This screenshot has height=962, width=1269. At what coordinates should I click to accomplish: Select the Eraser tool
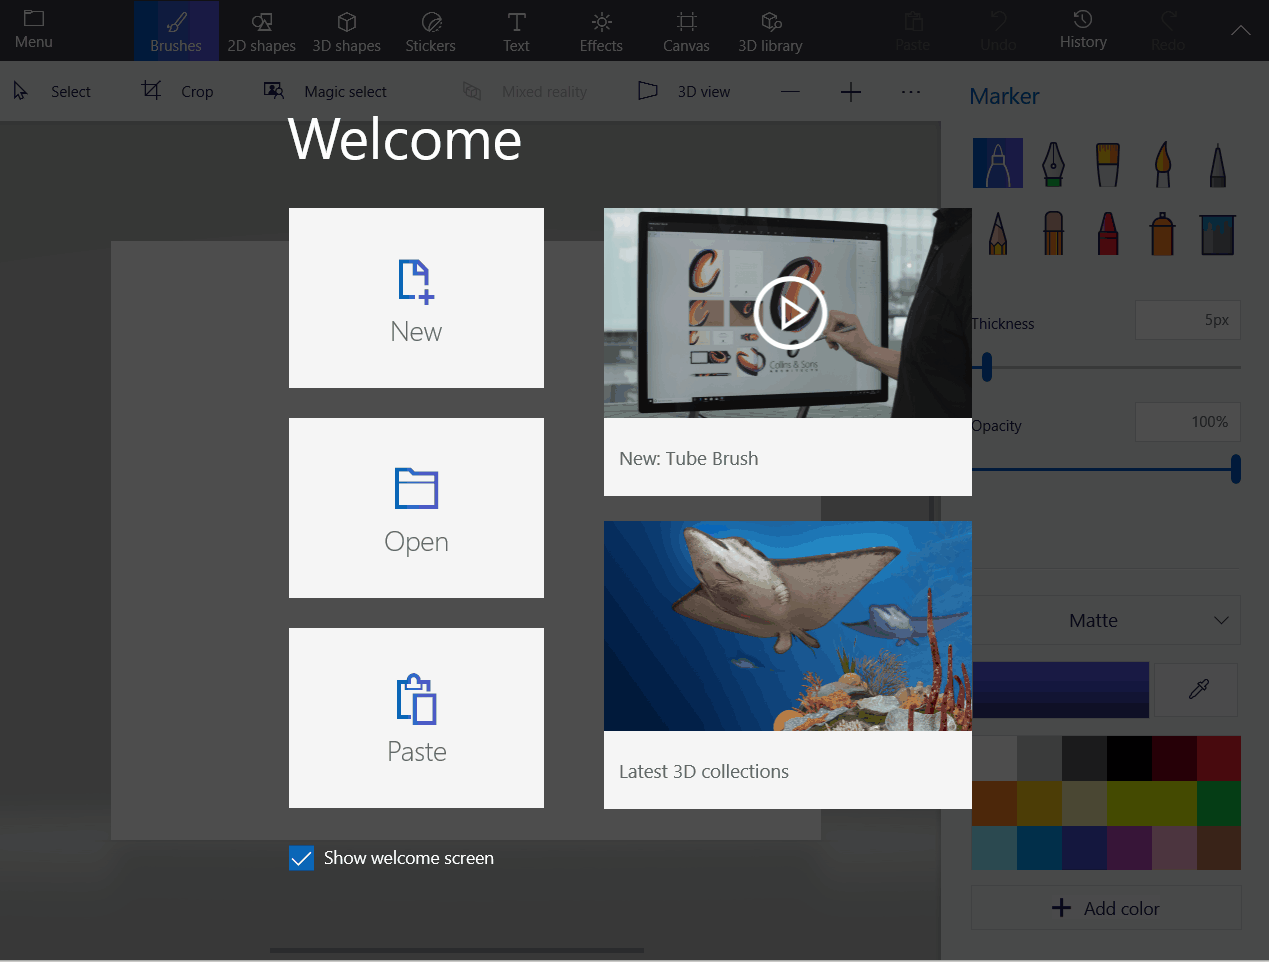1053,233
